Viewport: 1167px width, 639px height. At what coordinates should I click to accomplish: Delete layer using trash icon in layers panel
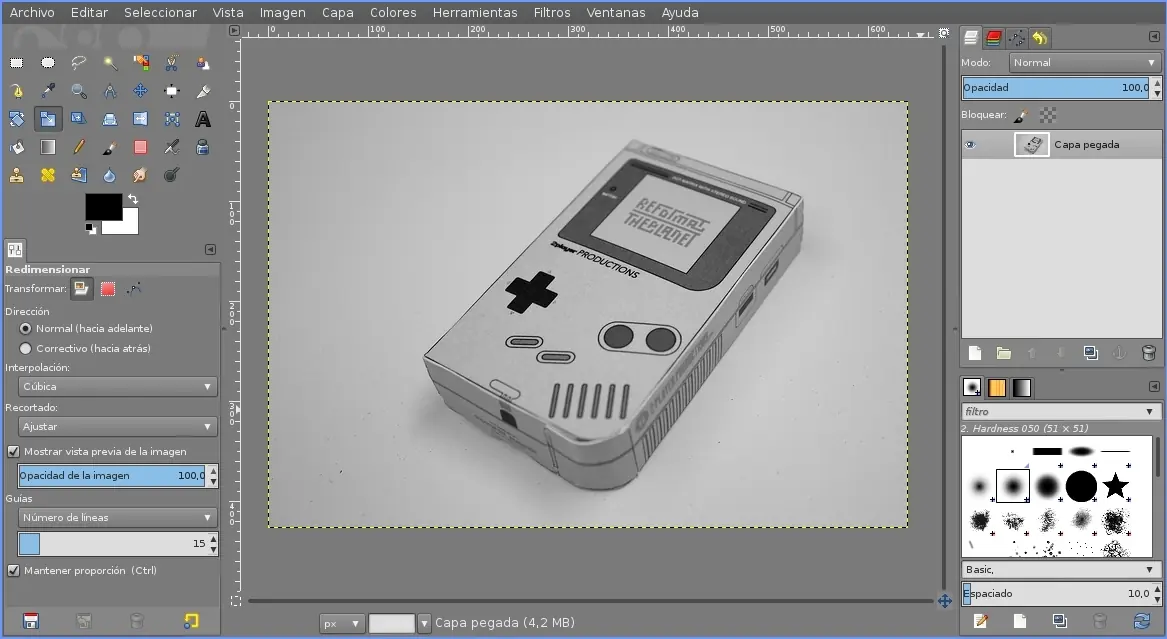1148,353
